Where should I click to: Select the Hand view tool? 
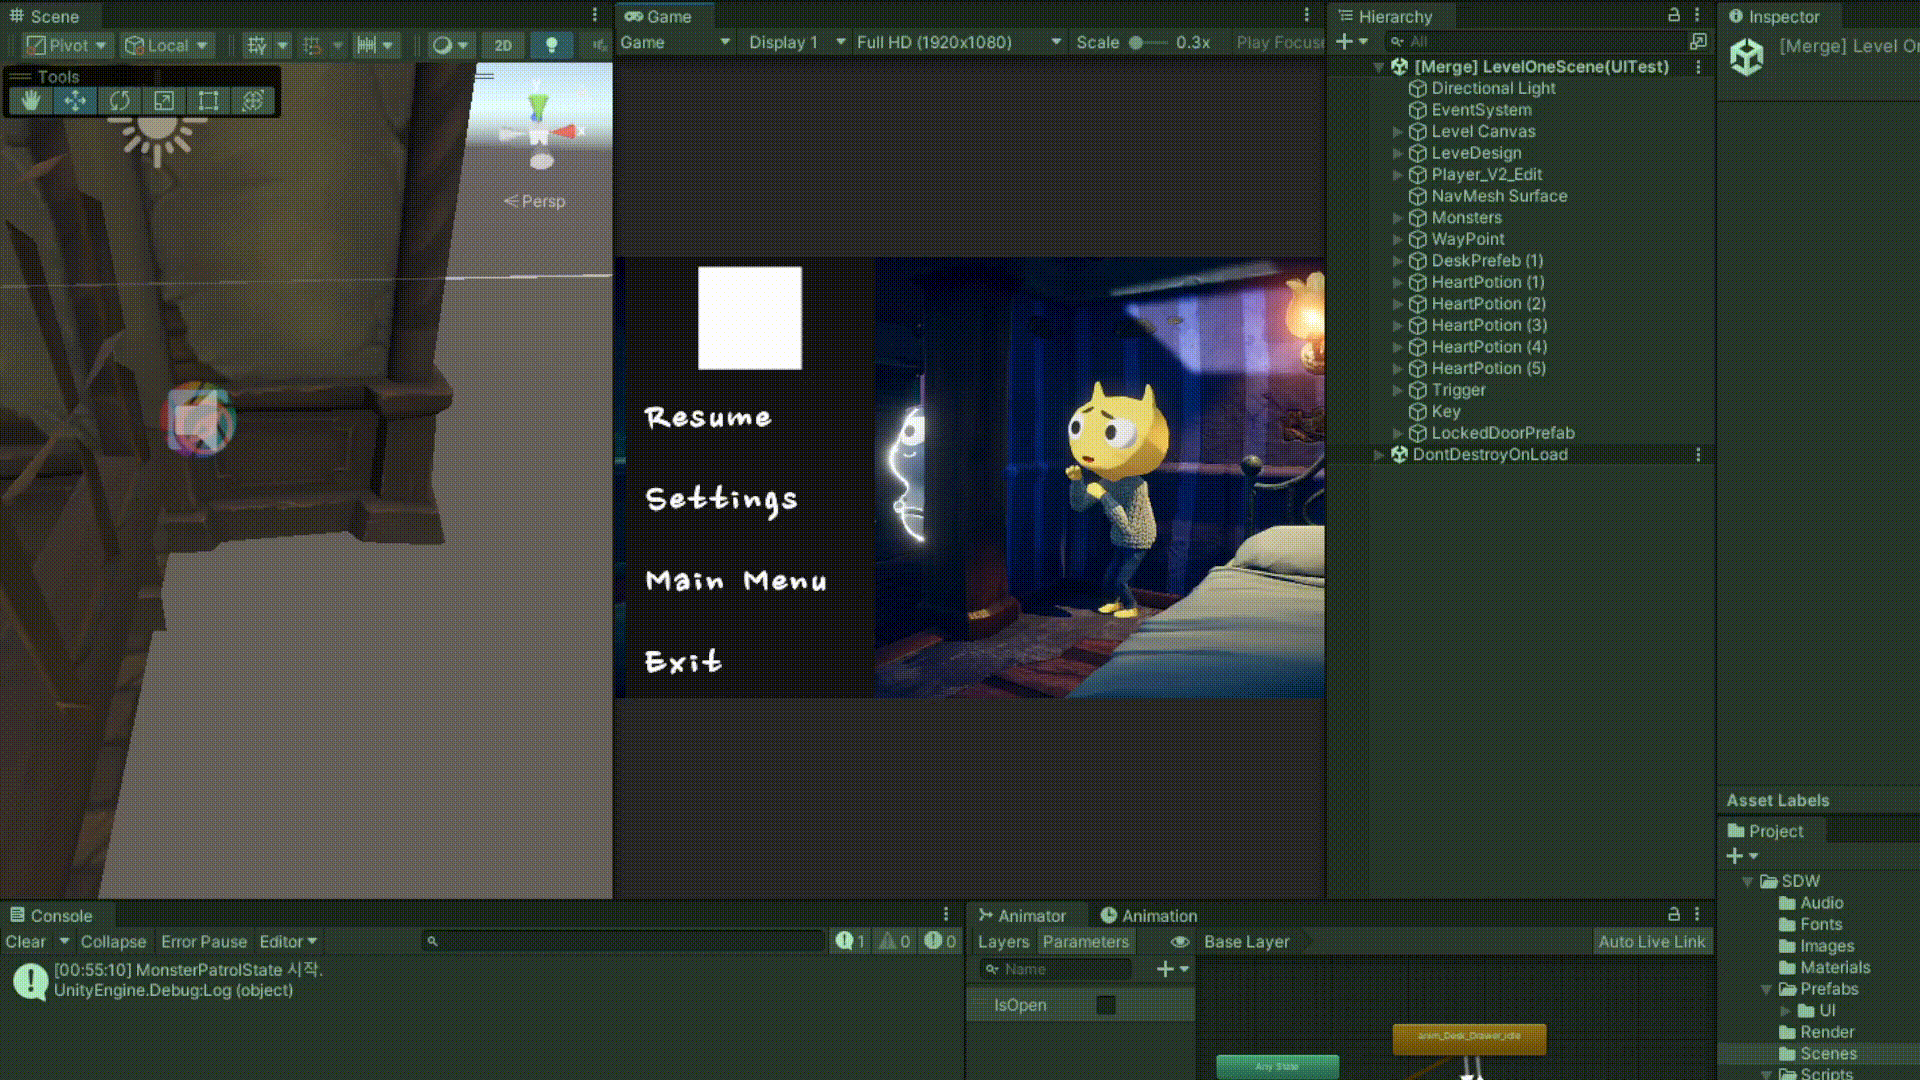coord(31,100)
